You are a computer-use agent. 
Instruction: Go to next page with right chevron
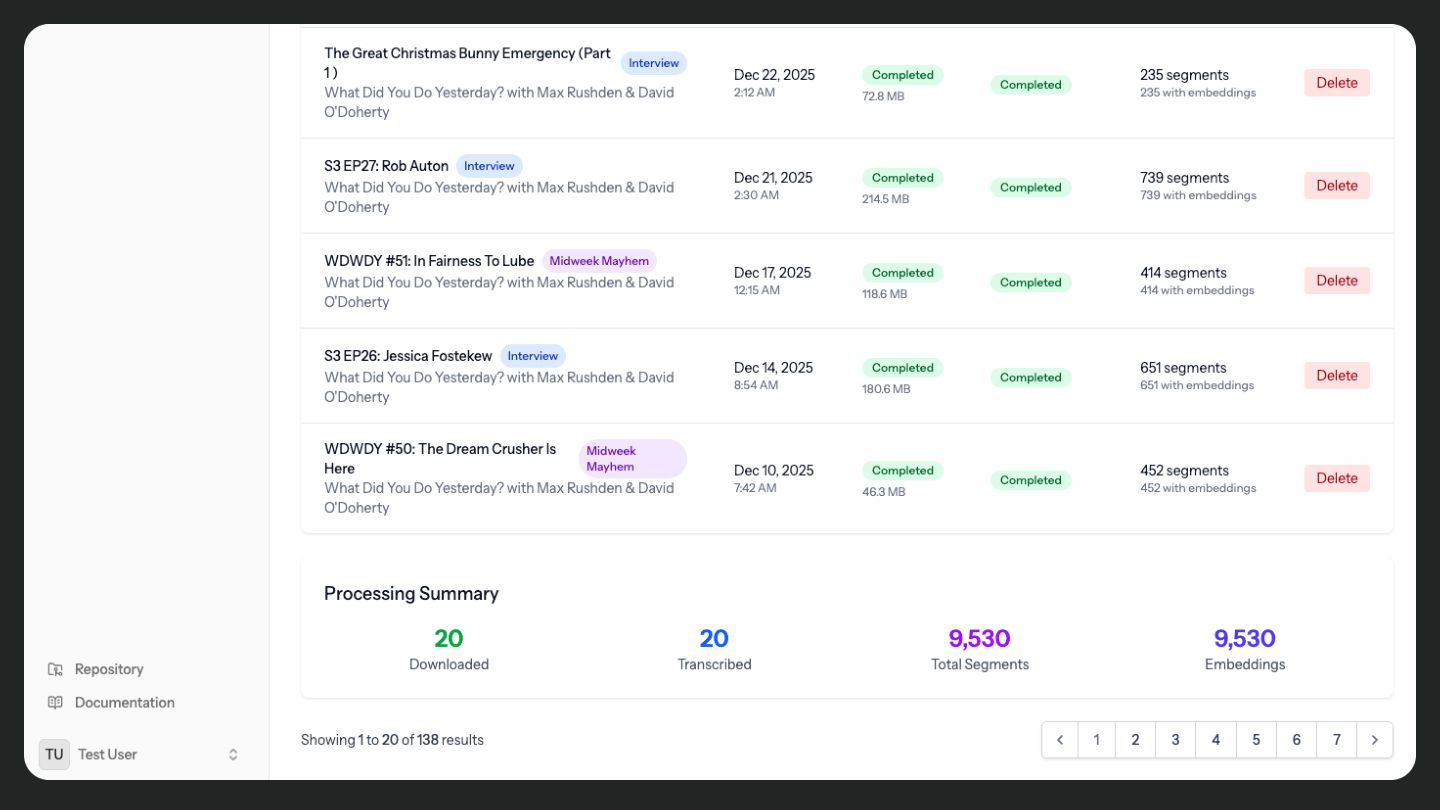point(1375,740)
